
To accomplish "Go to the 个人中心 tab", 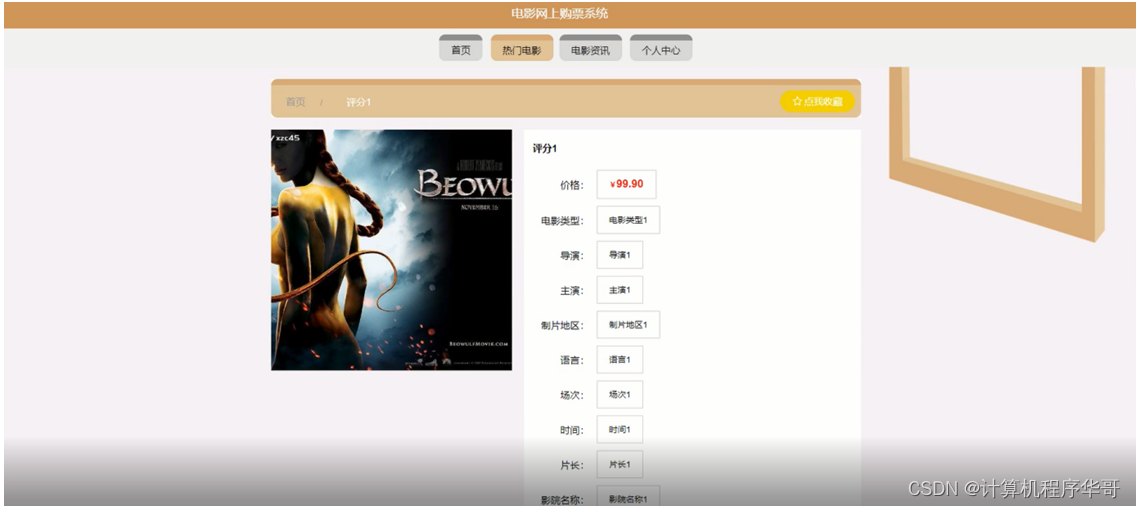I will tap(661, 49).
